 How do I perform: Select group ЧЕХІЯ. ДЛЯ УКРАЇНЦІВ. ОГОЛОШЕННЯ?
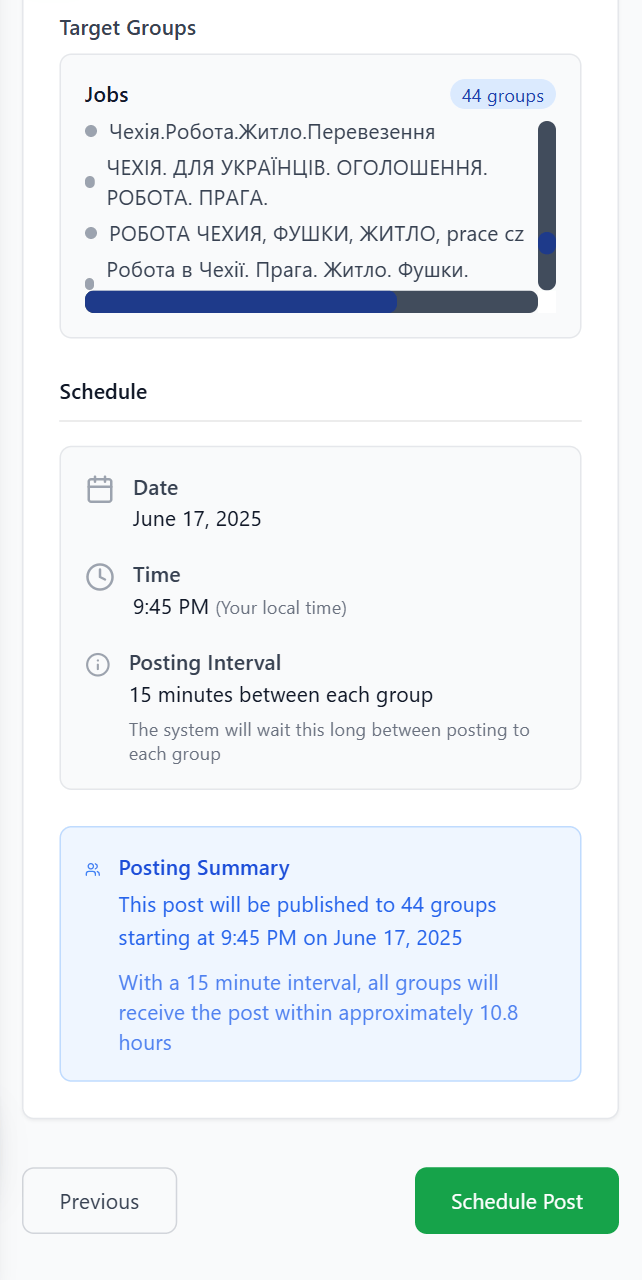click(x=297, y=182)
